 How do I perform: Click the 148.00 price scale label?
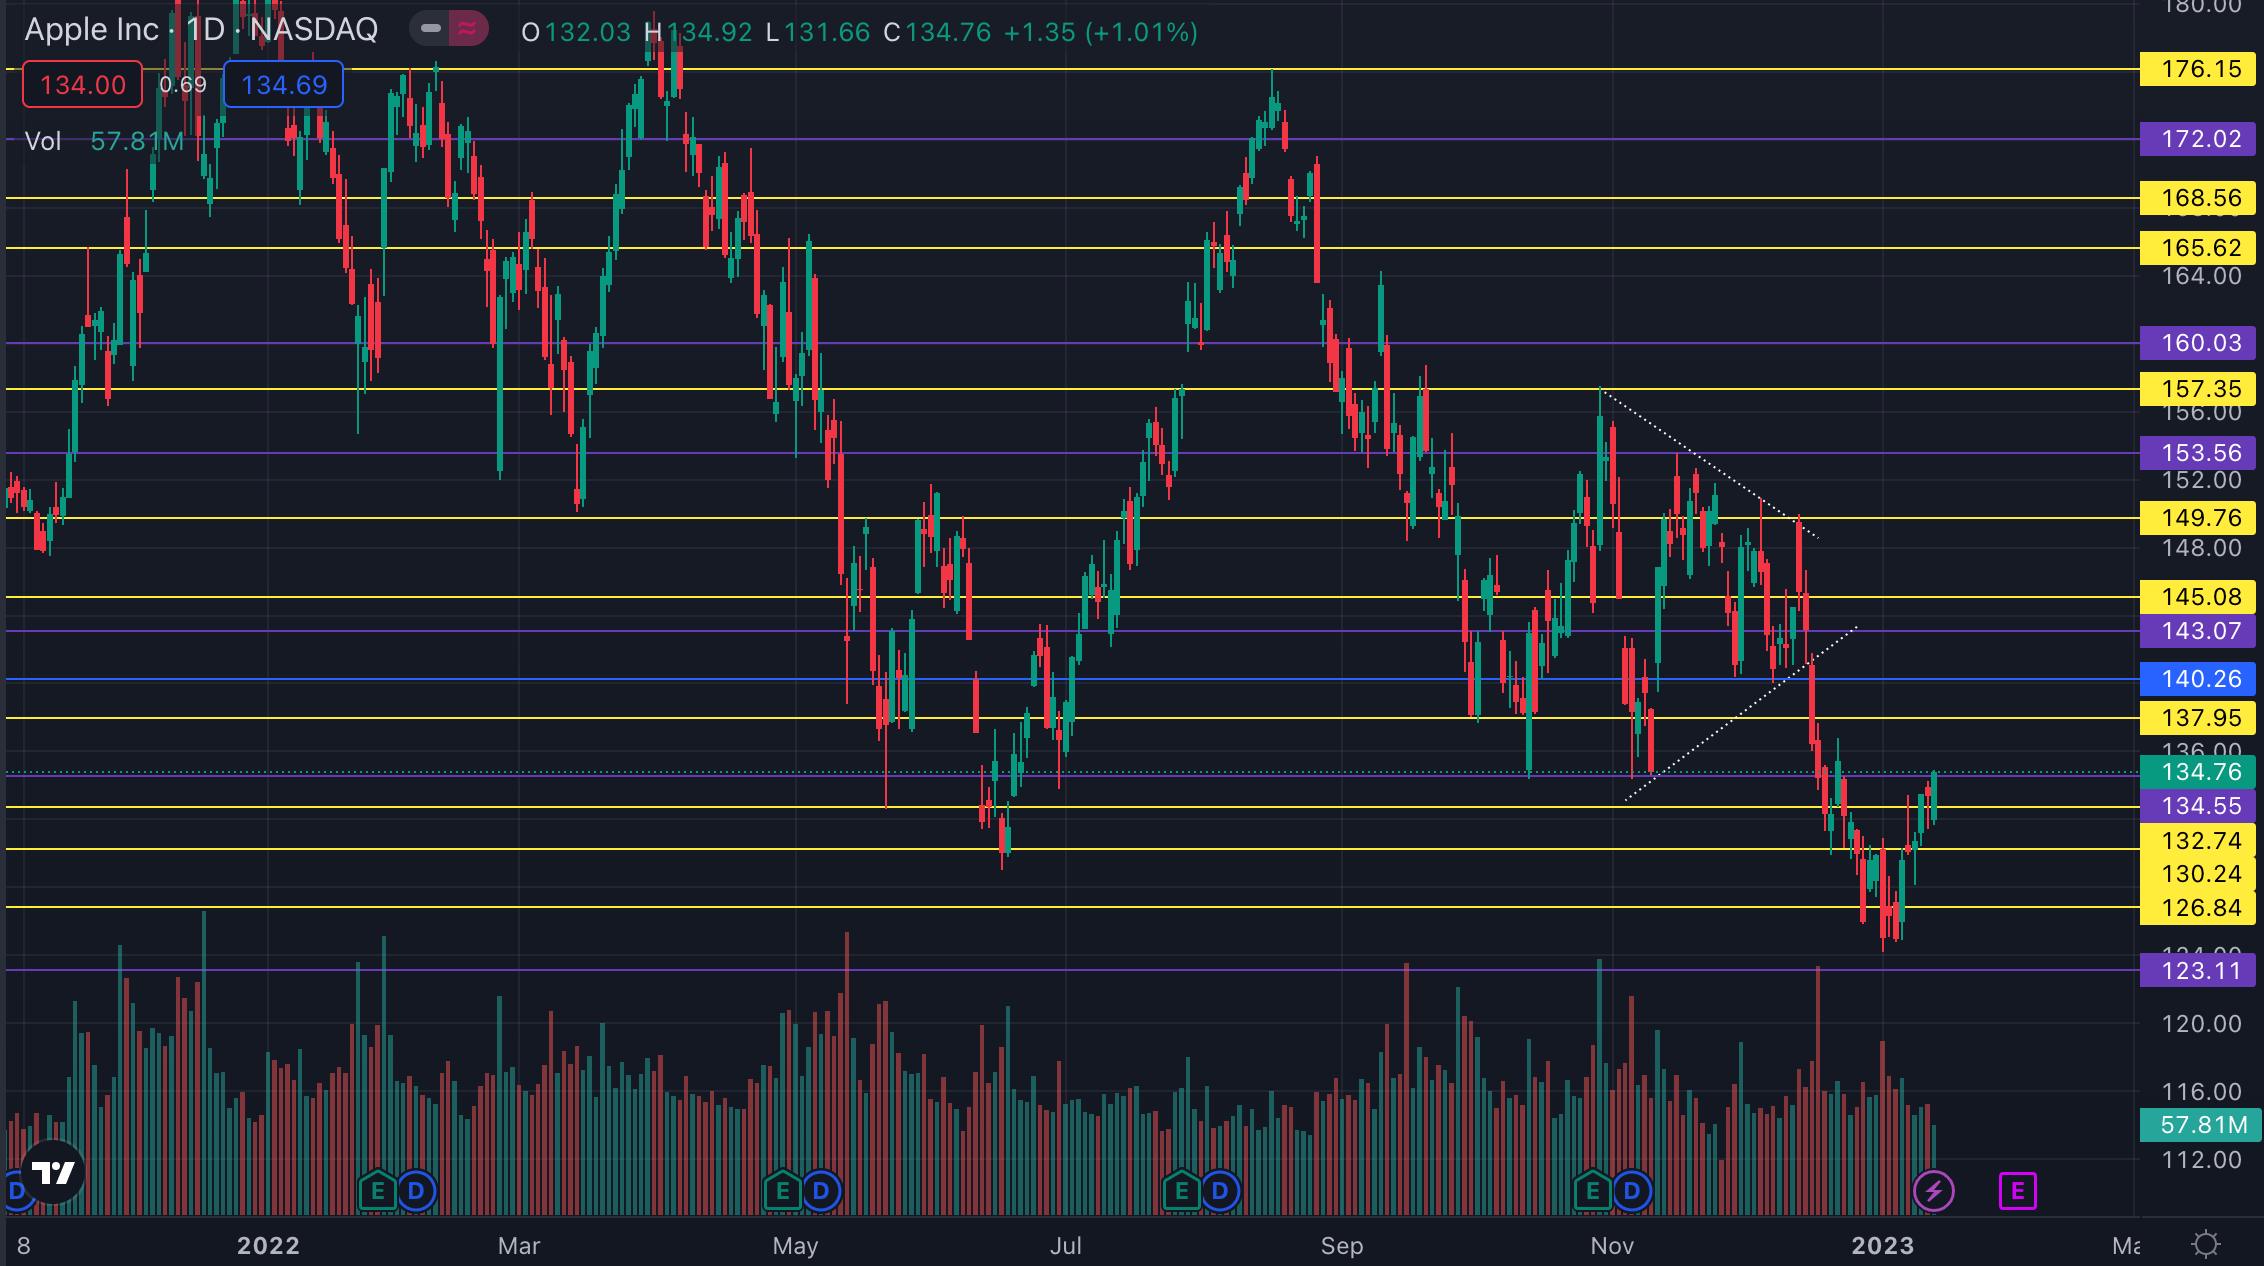(2202, 548)
